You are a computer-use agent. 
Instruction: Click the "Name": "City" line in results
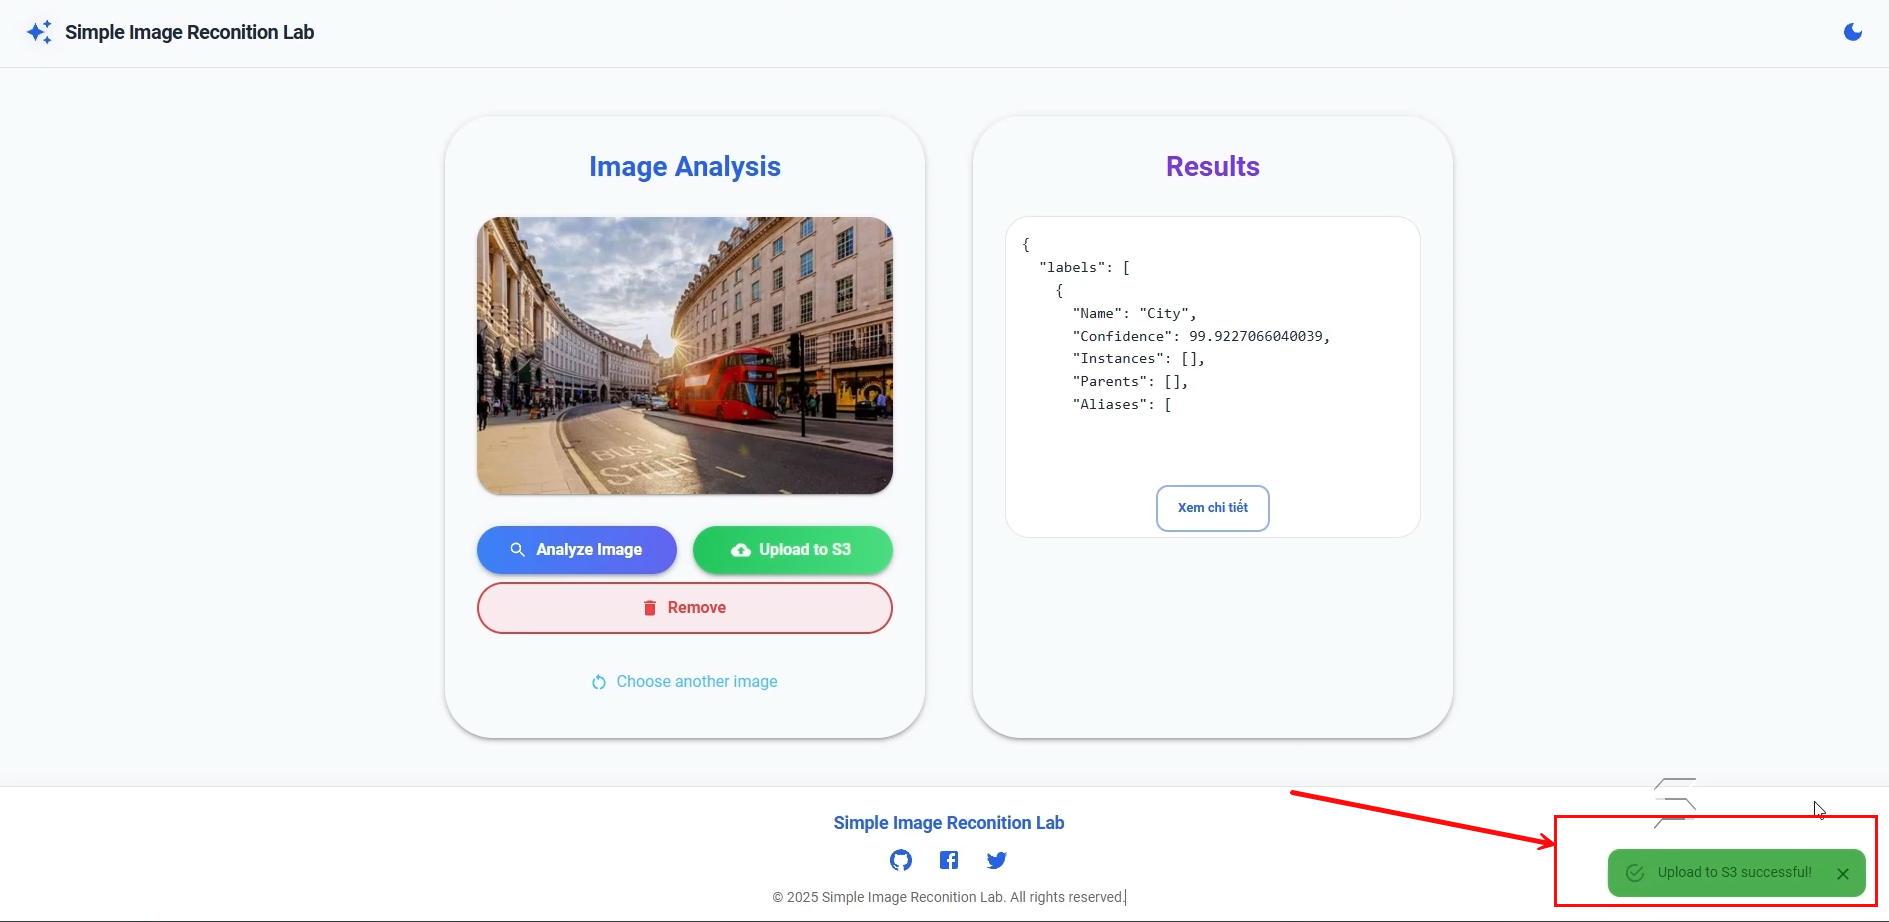(x=1135, y=314)
